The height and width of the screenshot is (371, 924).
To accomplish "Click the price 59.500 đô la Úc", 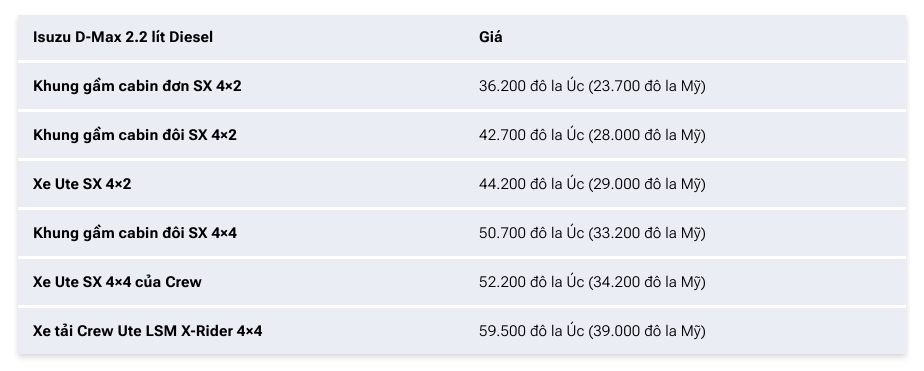I will click(531, 330).
